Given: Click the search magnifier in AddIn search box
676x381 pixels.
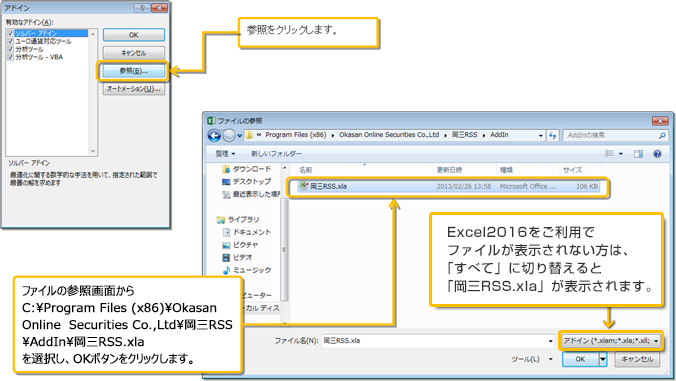Looking at the screenshot, I should [x=662, y=135].
